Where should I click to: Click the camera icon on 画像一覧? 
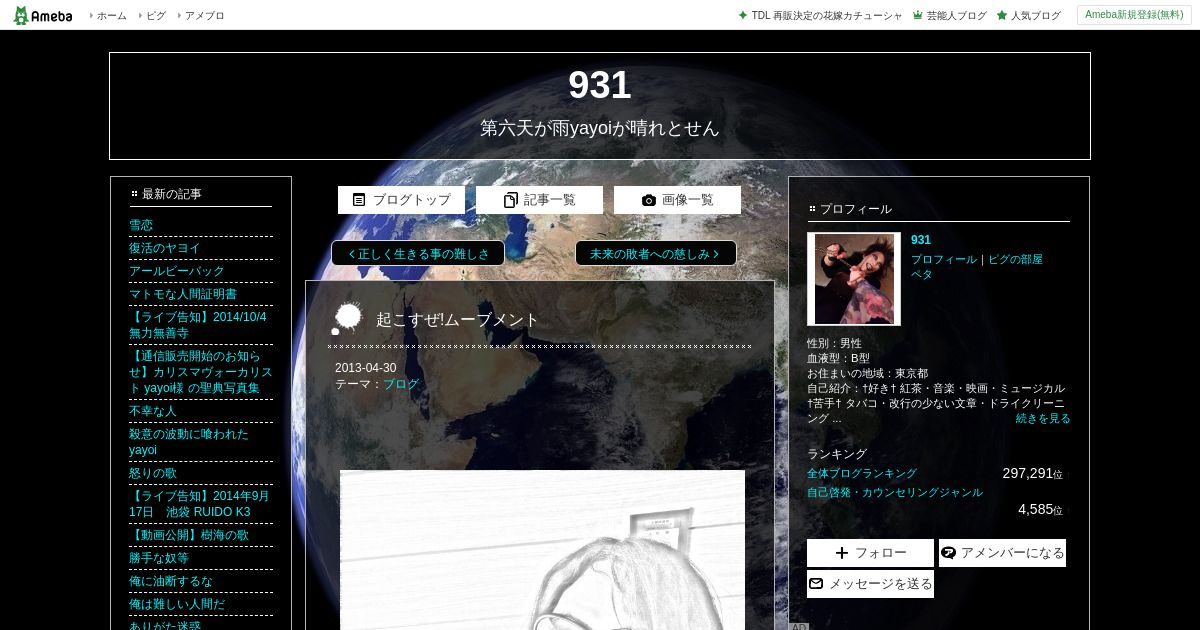649,200
